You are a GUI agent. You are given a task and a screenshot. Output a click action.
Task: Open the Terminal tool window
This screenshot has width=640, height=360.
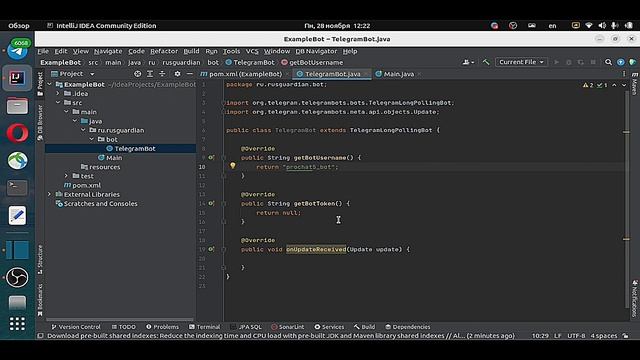tap(204, 327)
